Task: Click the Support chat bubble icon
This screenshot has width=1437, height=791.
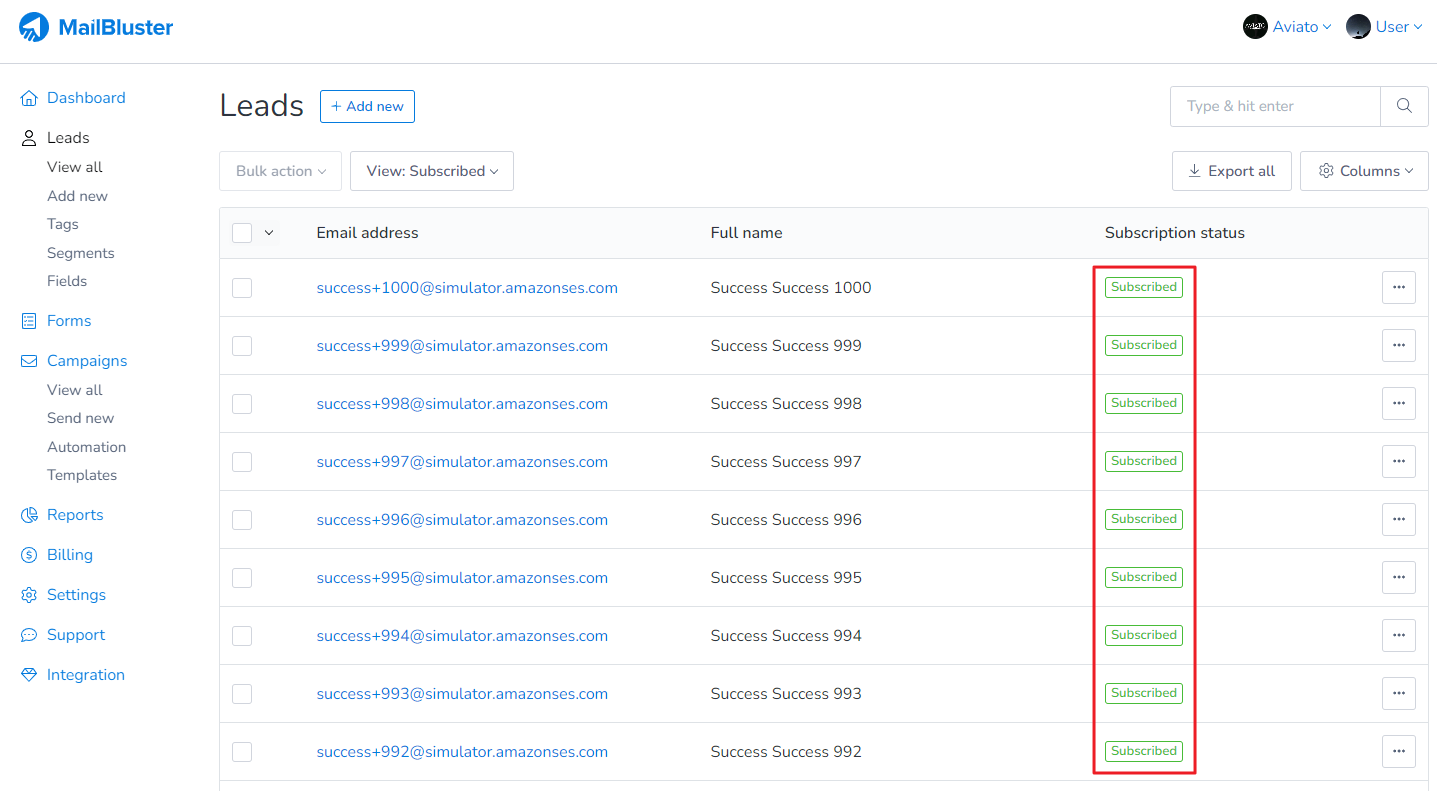Action: tap(29, 635)
